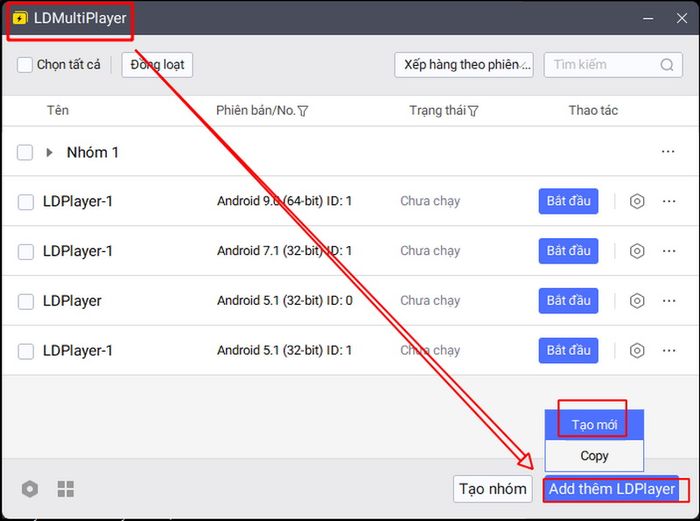Click the magnifier icon in the search box
The width and height of the screenshot is (700, 521).
tap(667, 65)
